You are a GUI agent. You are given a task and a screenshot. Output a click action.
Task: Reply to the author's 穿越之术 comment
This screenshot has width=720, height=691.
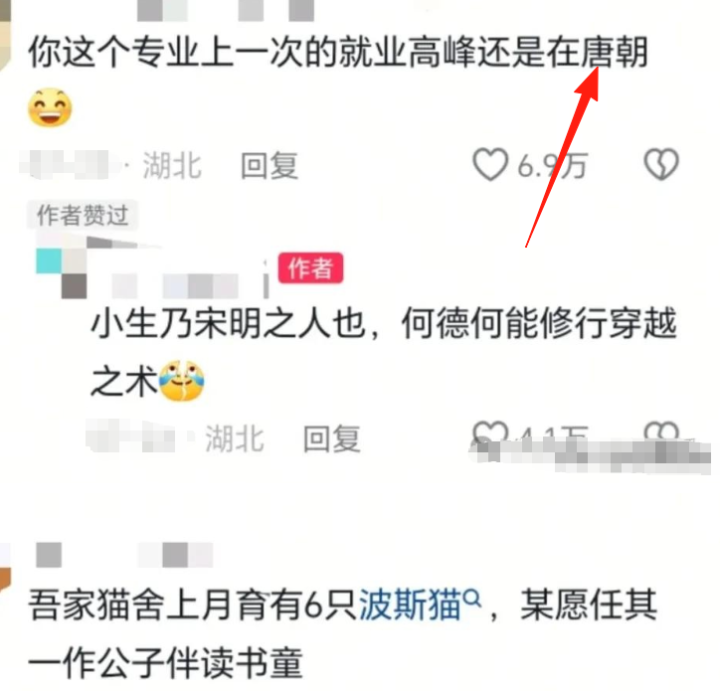pos(332,438)
